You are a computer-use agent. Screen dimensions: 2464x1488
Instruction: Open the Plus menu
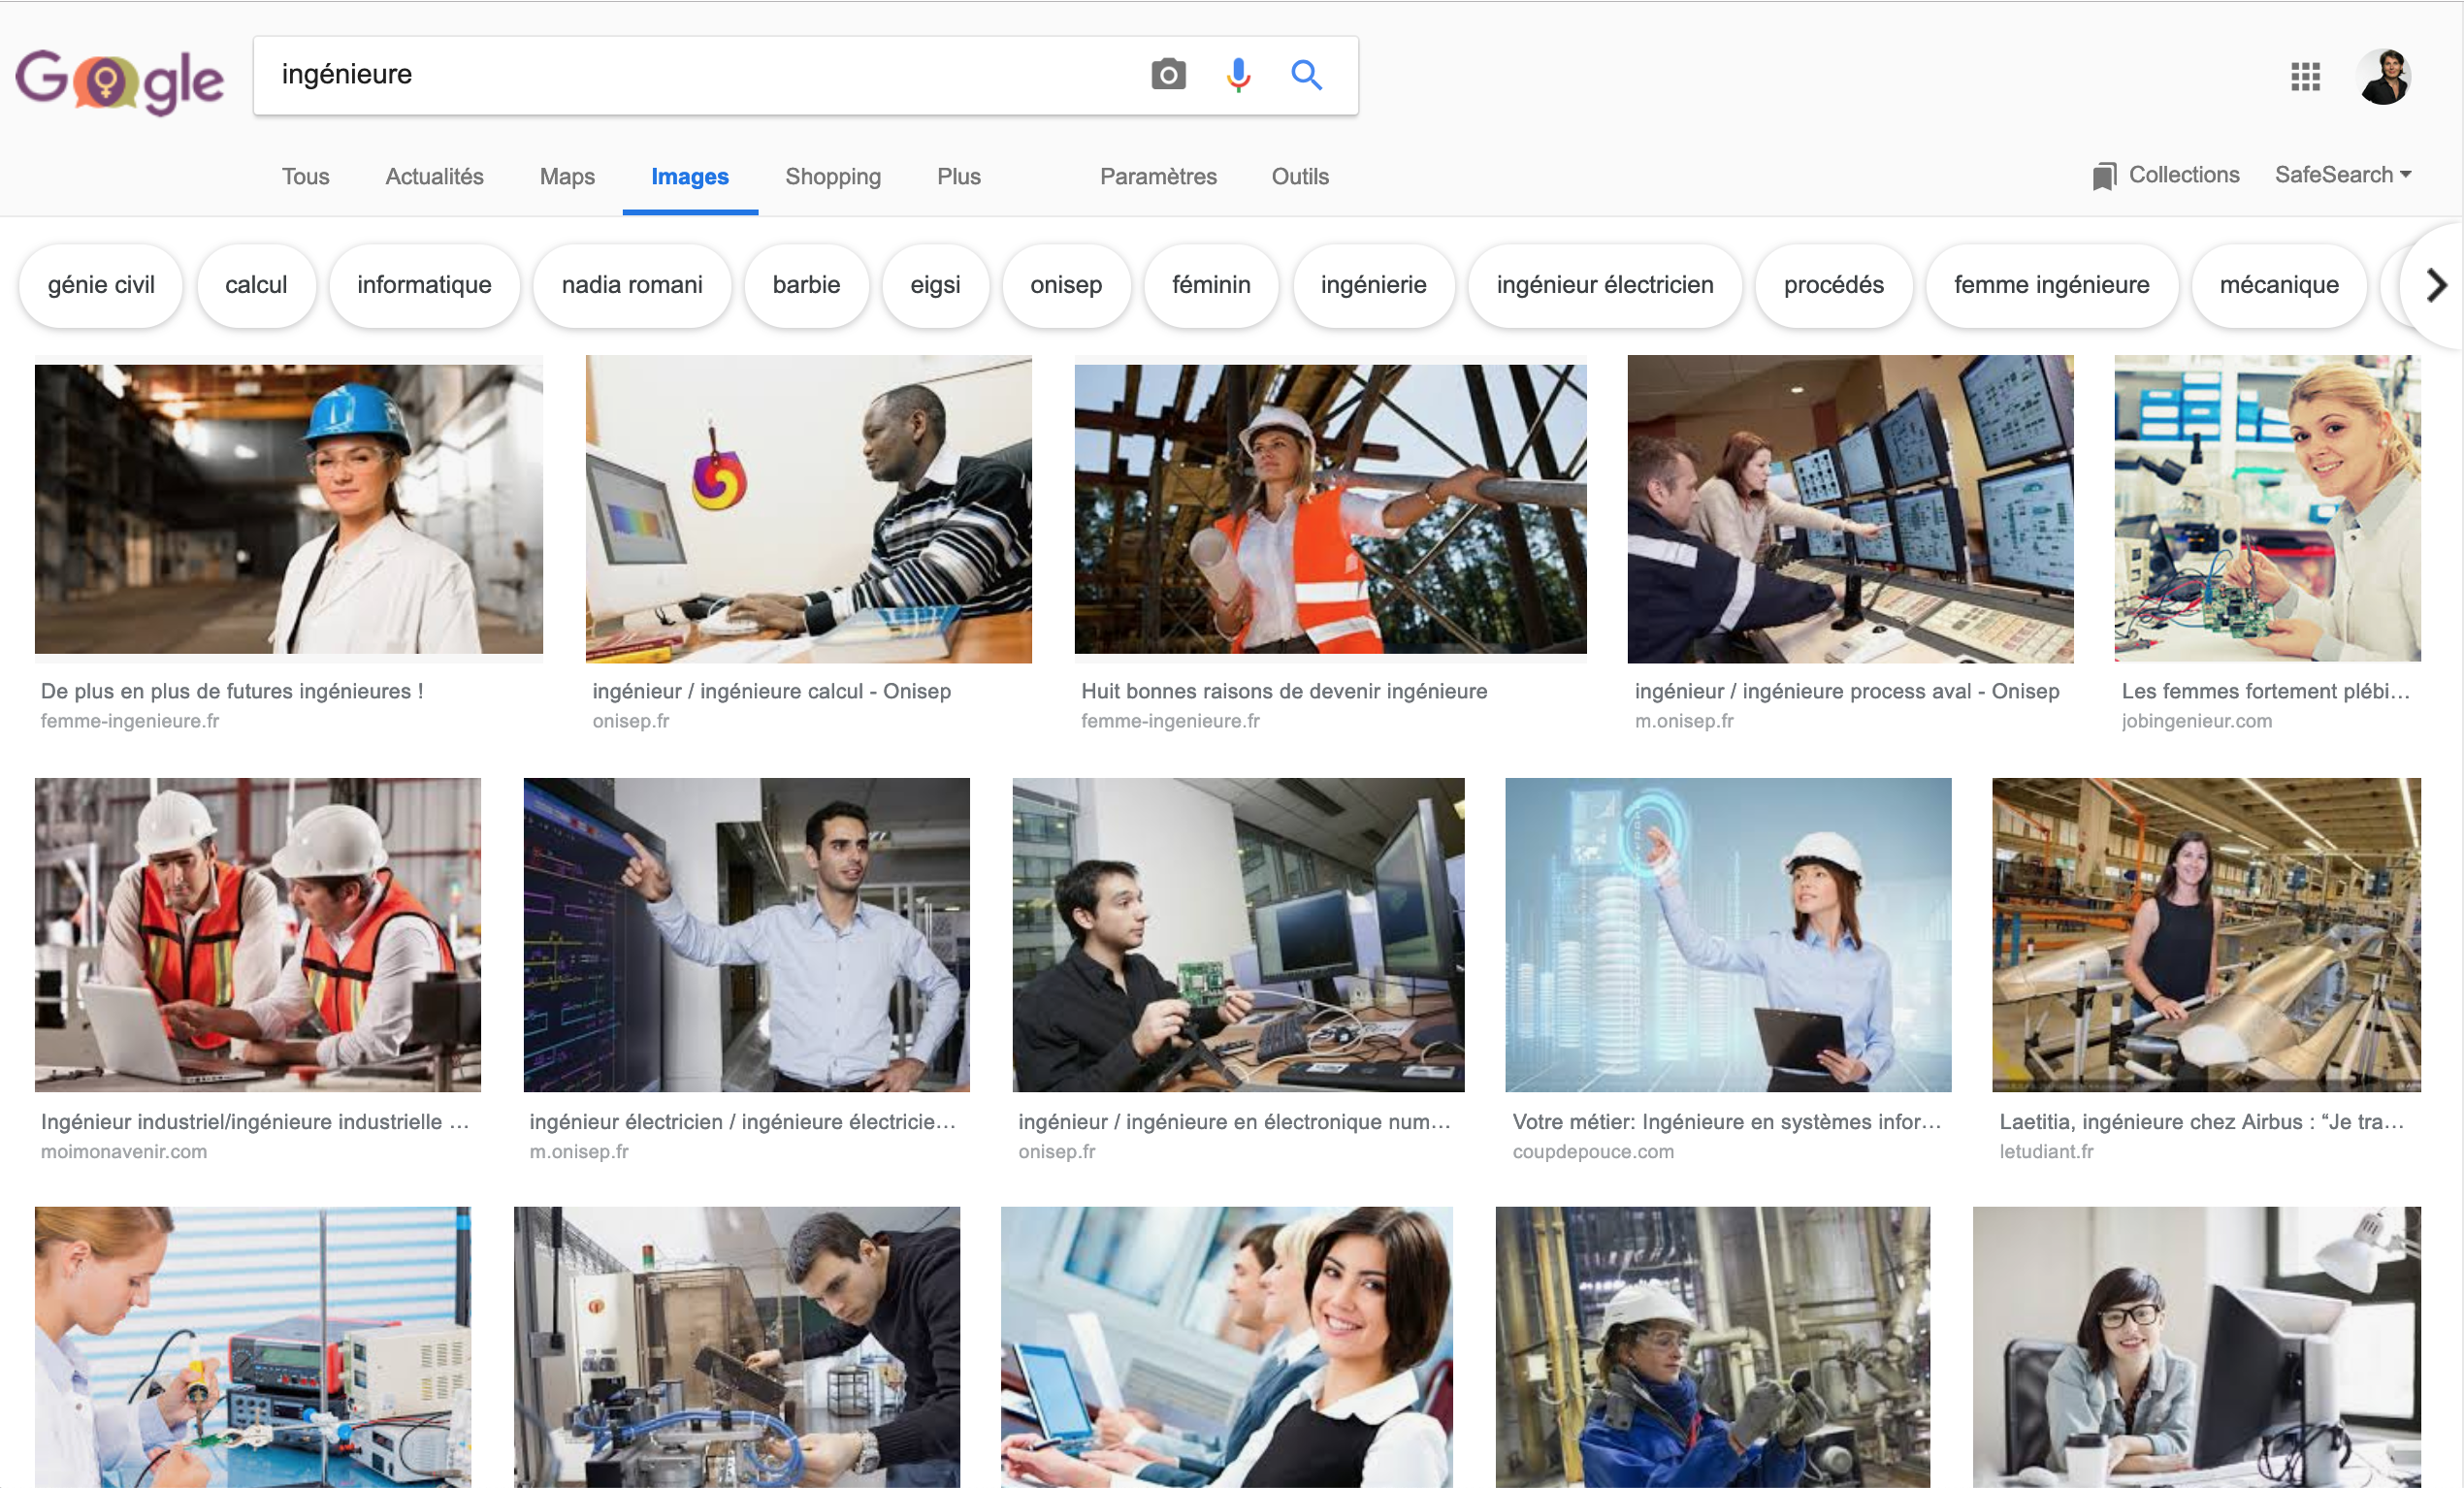click(958, 177)
